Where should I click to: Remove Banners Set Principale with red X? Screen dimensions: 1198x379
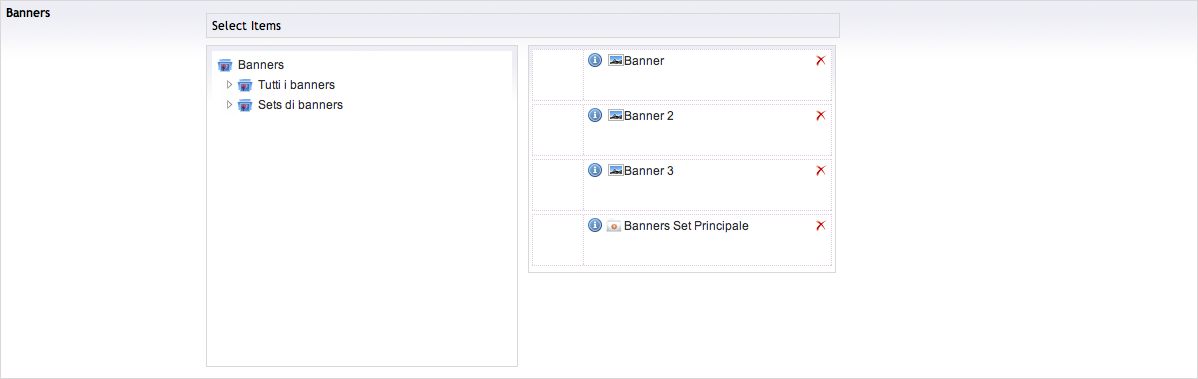point(821,225)
